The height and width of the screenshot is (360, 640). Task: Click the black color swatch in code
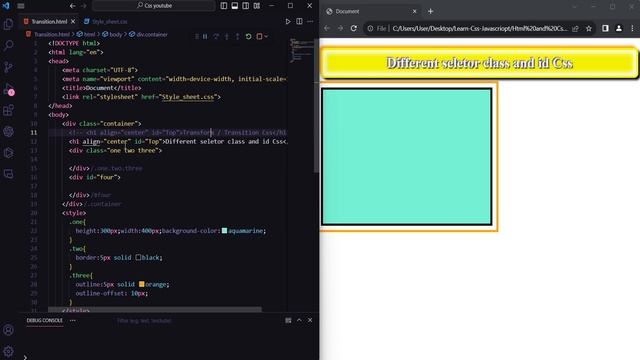coord(138,257)
